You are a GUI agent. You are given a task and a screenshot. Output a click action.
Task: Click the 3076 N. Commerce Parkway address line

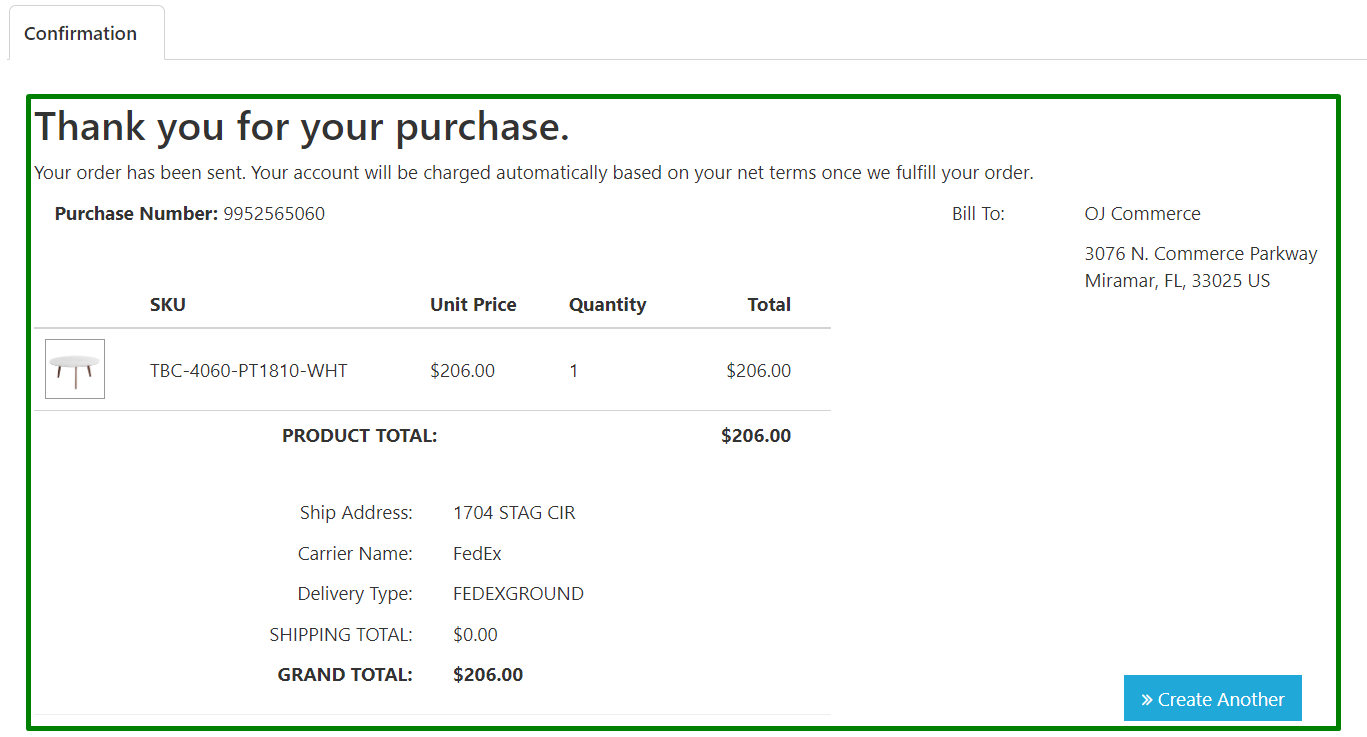click(1200, 254)
